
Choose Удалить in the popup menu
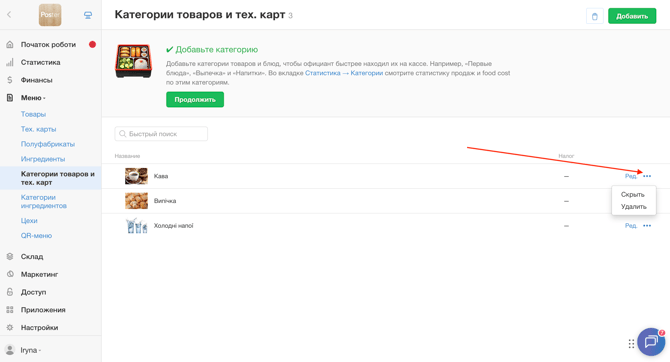point(634,206)
